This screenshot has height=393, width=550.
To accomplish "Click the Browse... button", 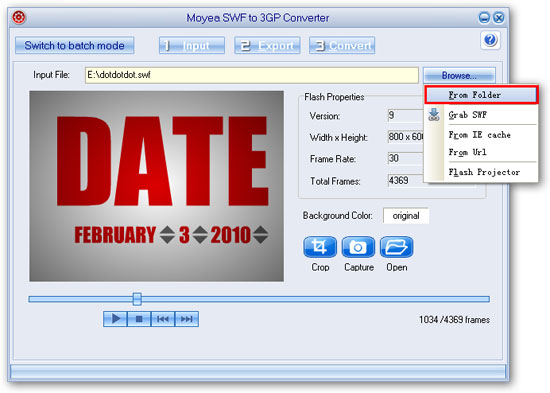I will (459, 75).
